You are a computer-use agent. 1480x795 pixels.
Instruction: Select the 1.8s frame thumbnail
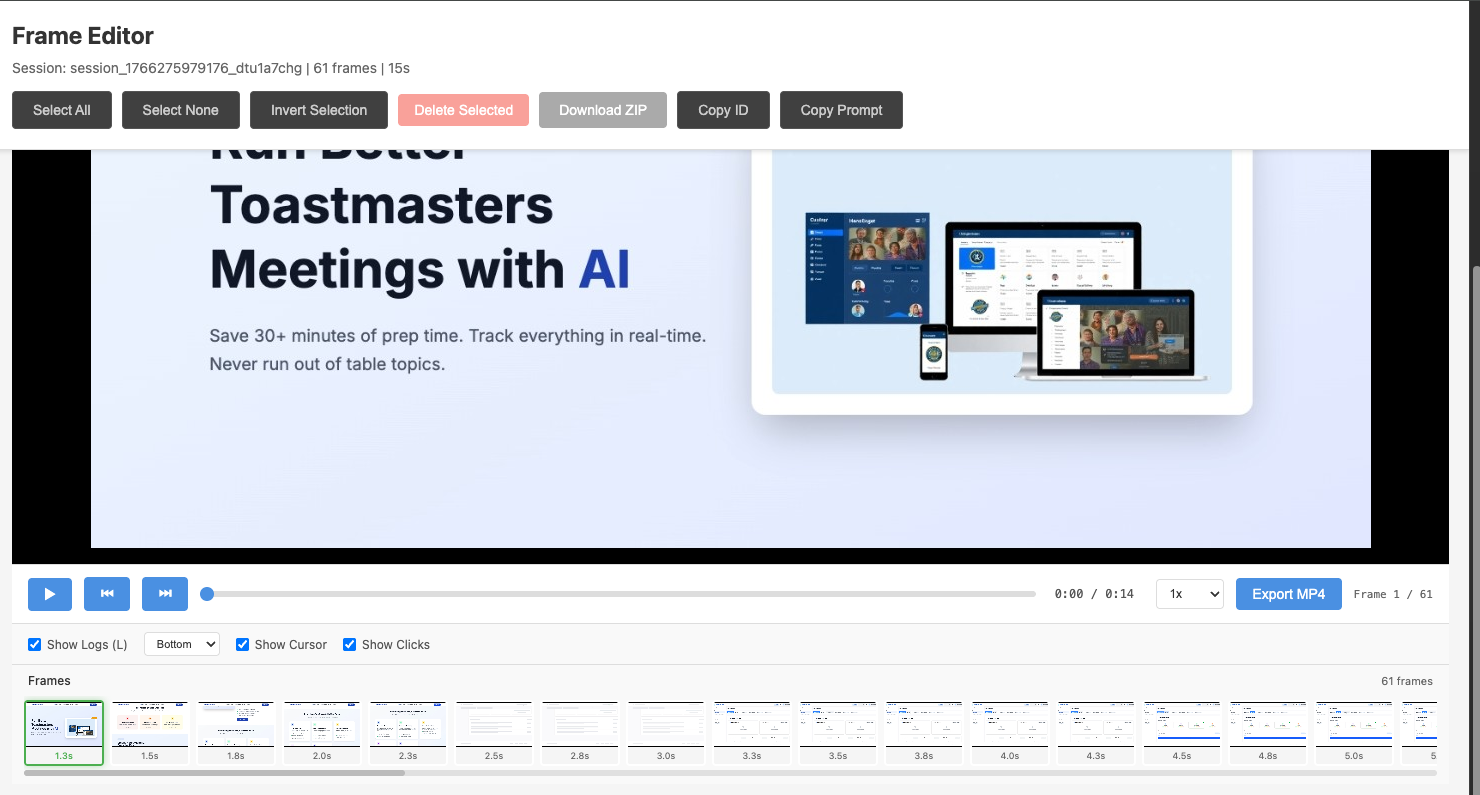pyautogui.click(x=236, y=732)
